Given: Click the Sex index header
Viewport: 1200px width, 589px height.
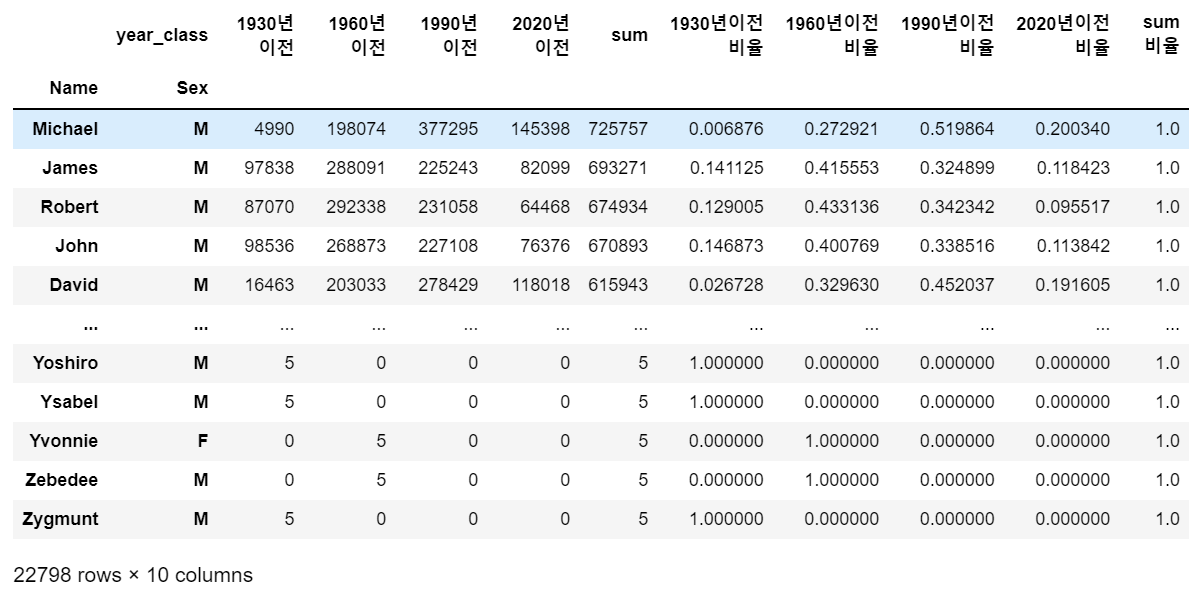Looking at the screenshot, I should (192, 88).
